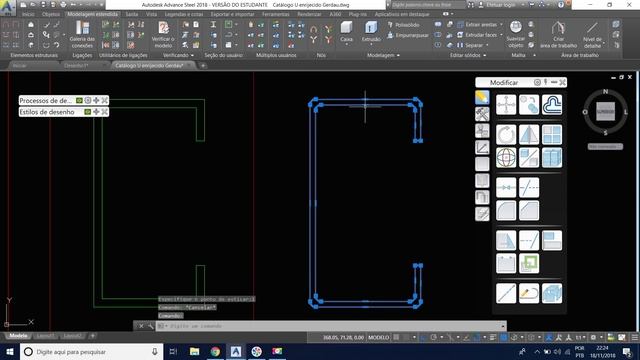
Task: Click the Galeria das conexões icon
Action: coord(82,28)
